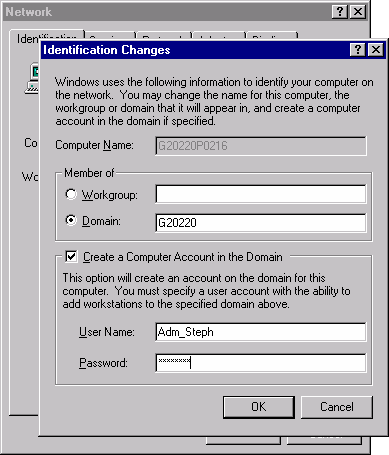Confirm changes with the OK button
Image resolution: width=389 pixels, height=455 pixels.
pos(259,407)
